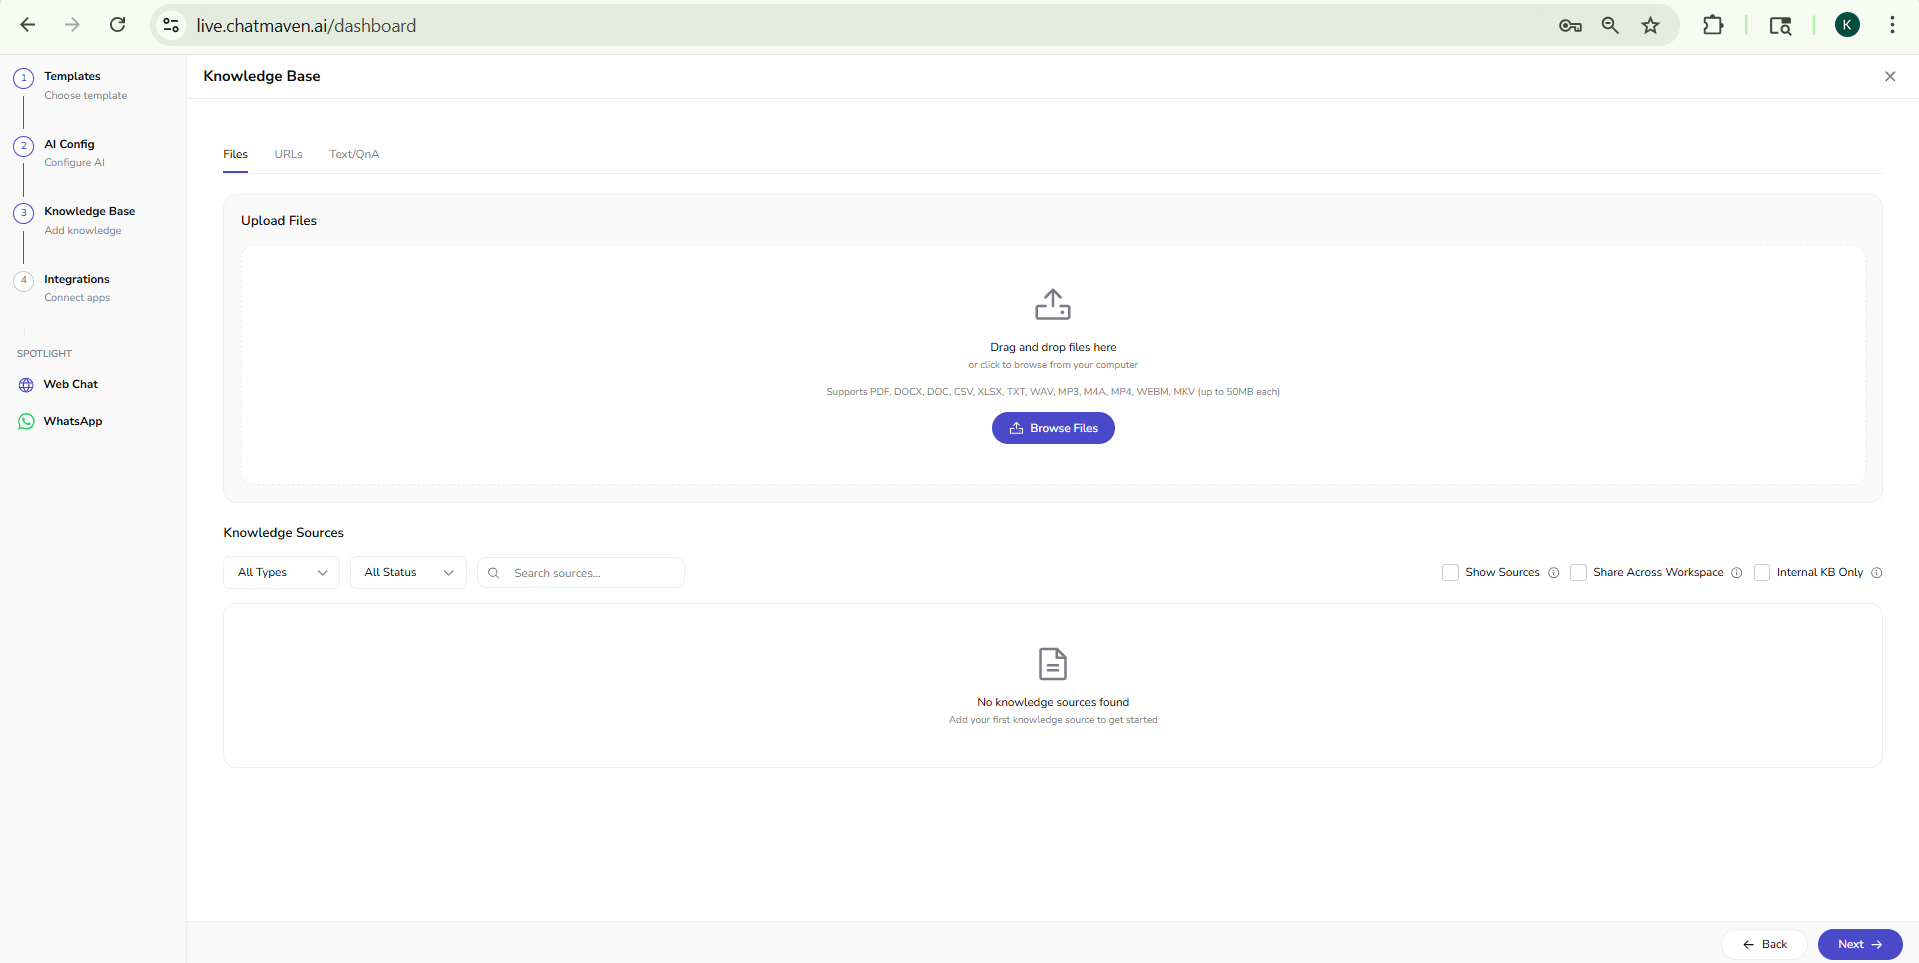
Task: Open Chrome's three-dot menu
Action: 1893,25
